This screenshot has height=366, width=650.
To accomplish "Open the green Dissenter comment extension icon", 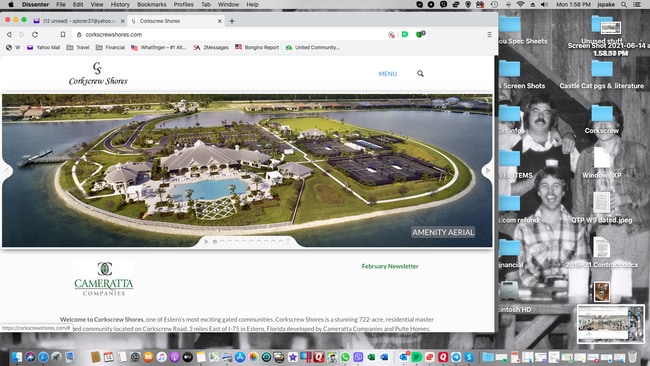I will click(405, 34).
